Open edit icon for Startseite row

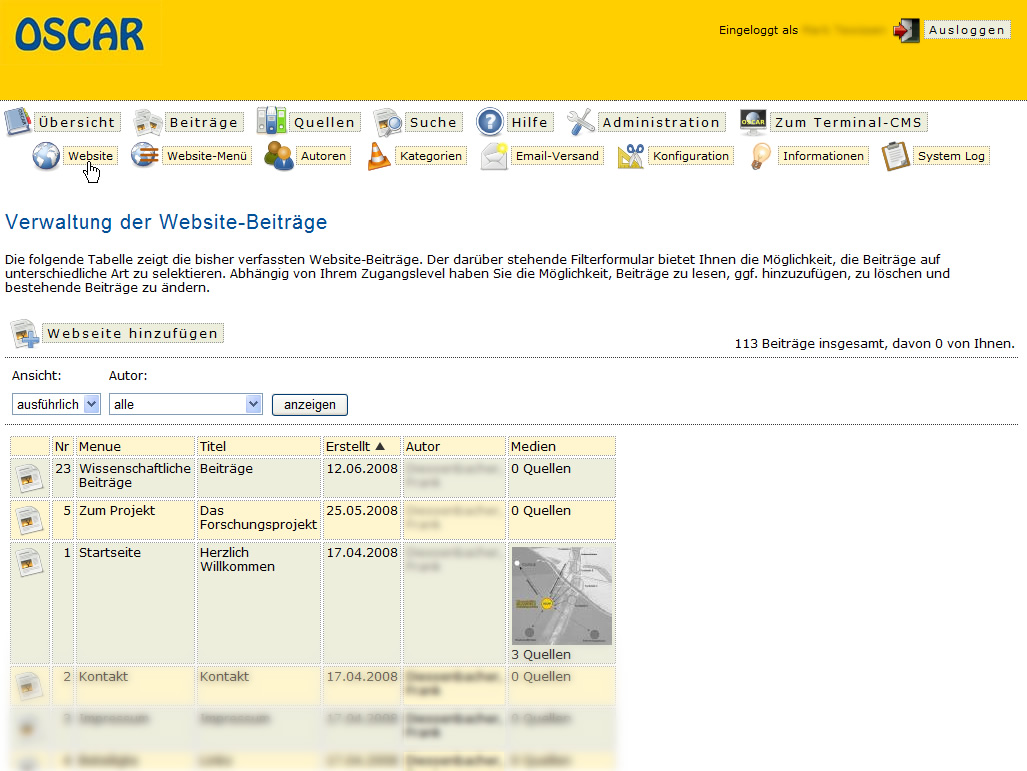(30, 562)
